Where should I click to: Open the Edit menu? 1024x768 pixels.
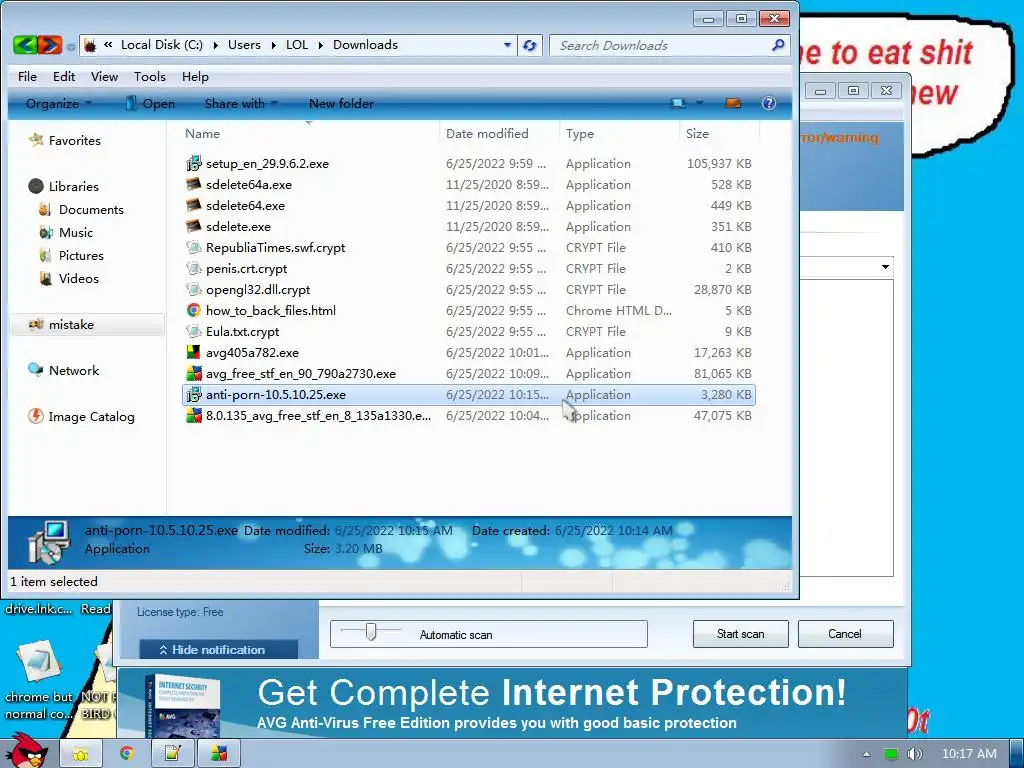64,76
